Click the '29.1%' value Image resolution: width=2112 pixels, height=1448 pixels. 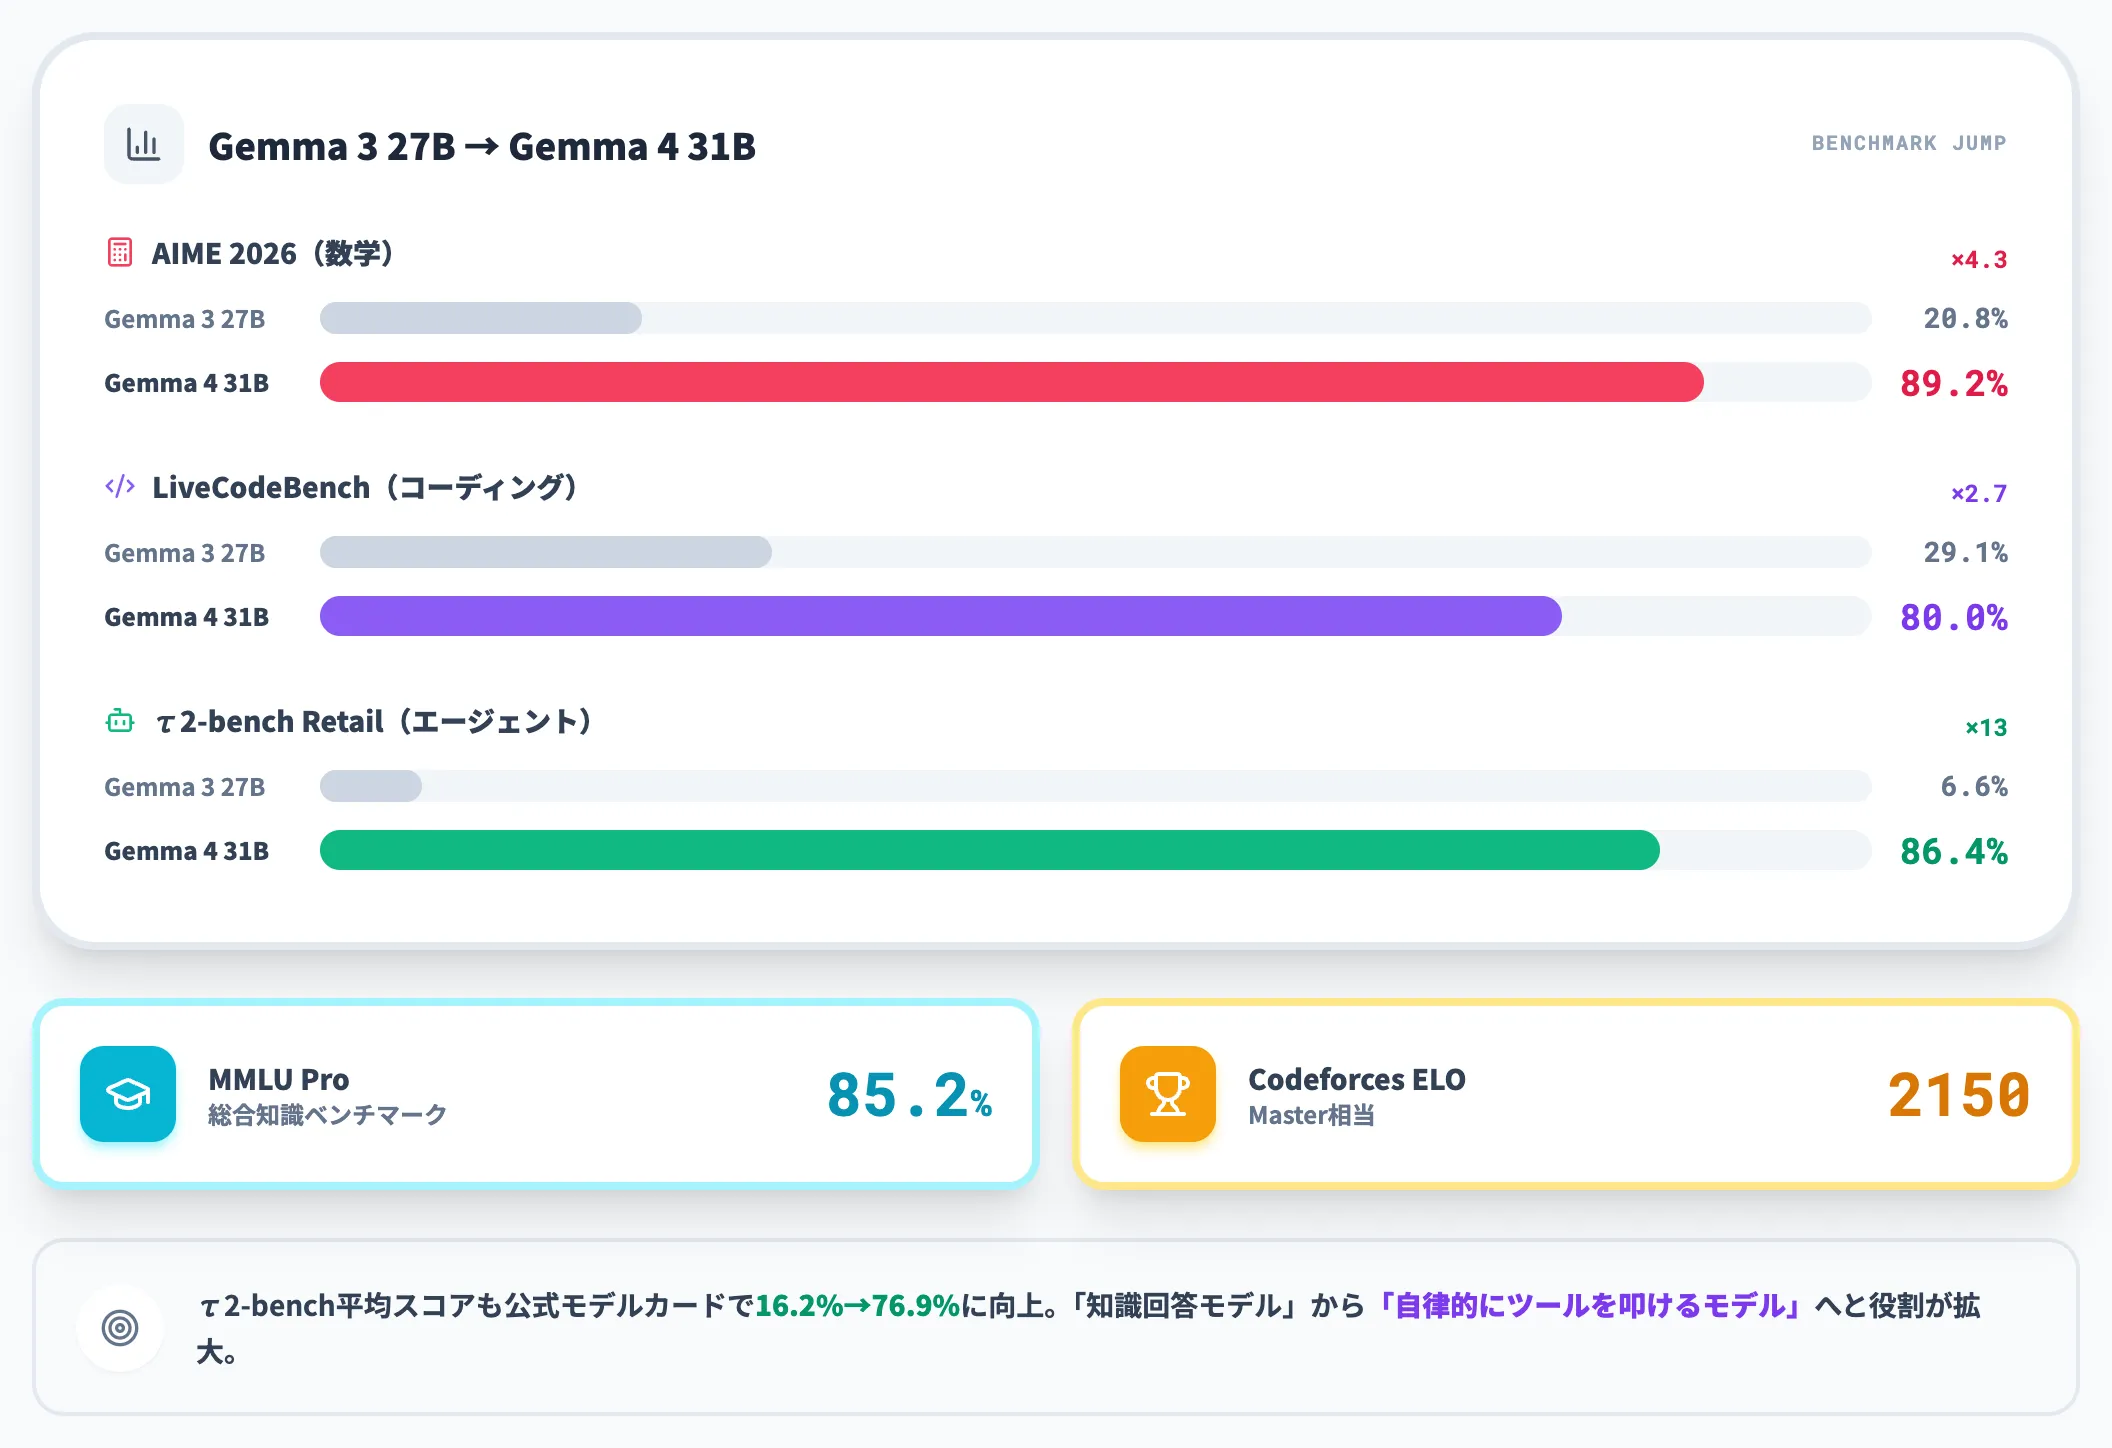click(1965, 552)
